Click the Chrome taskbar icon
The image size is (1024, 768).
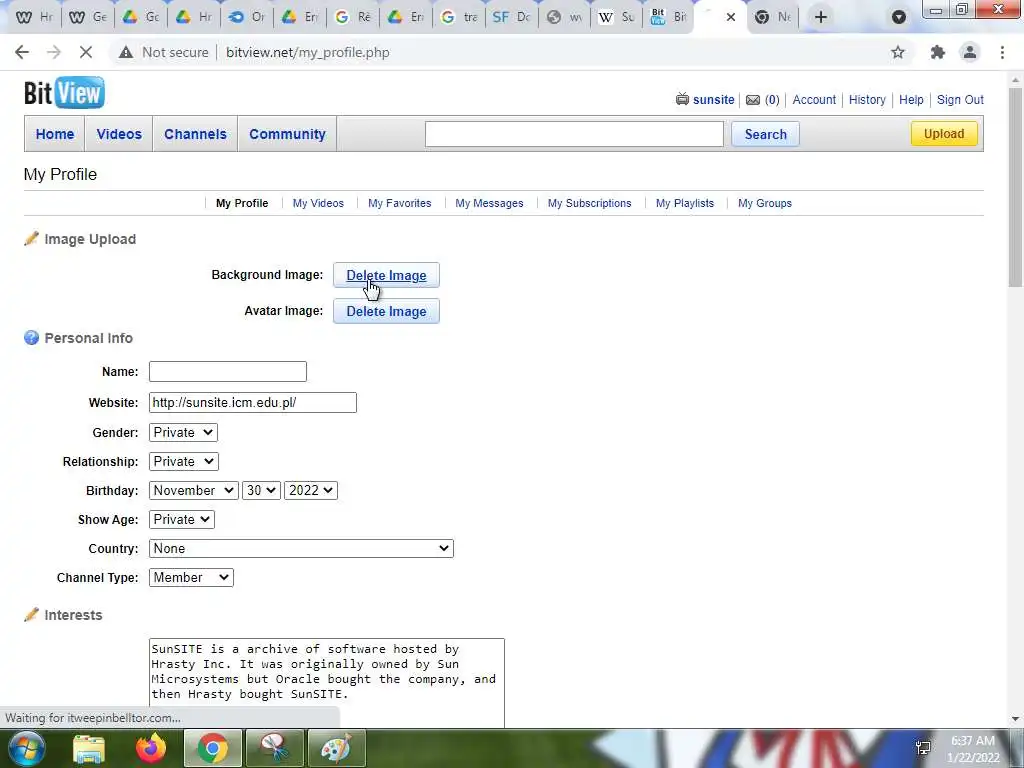tap(212, 748)
